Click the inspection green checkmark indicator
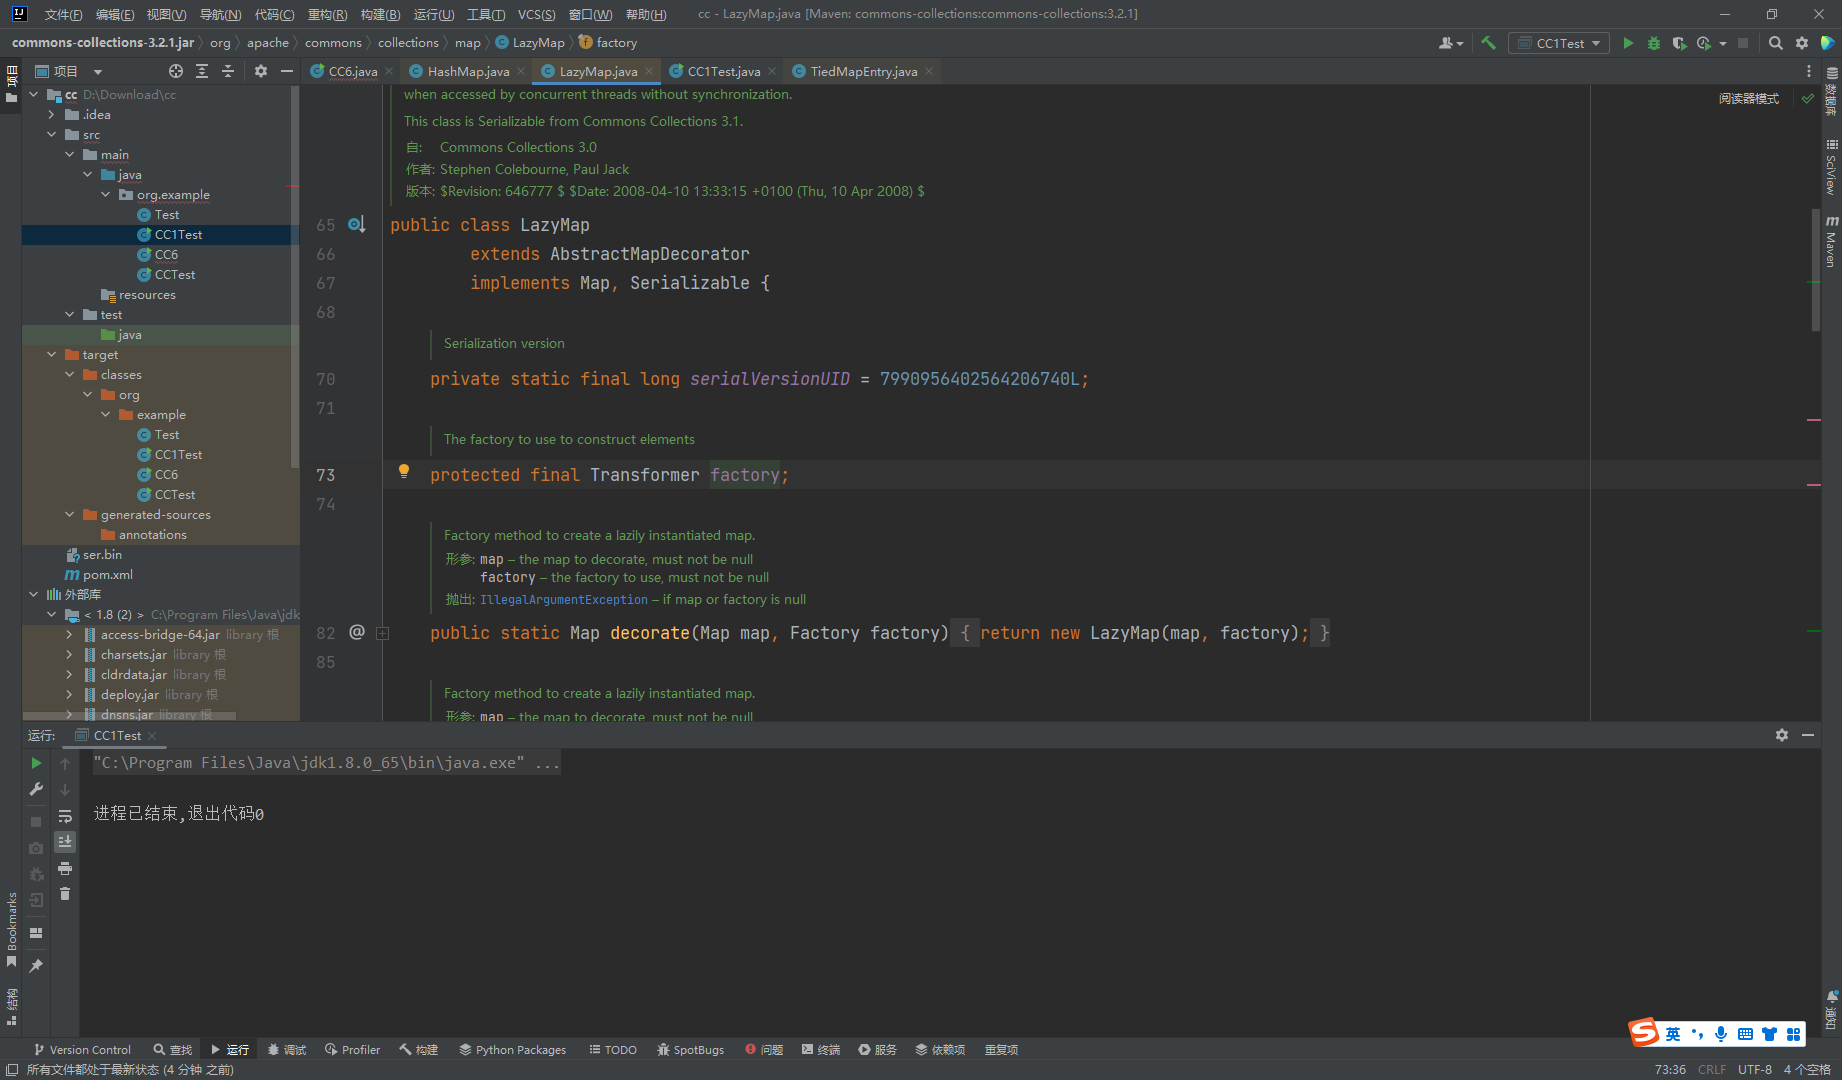Viewport: 1842px width, 1080px height. [1807, 98]
